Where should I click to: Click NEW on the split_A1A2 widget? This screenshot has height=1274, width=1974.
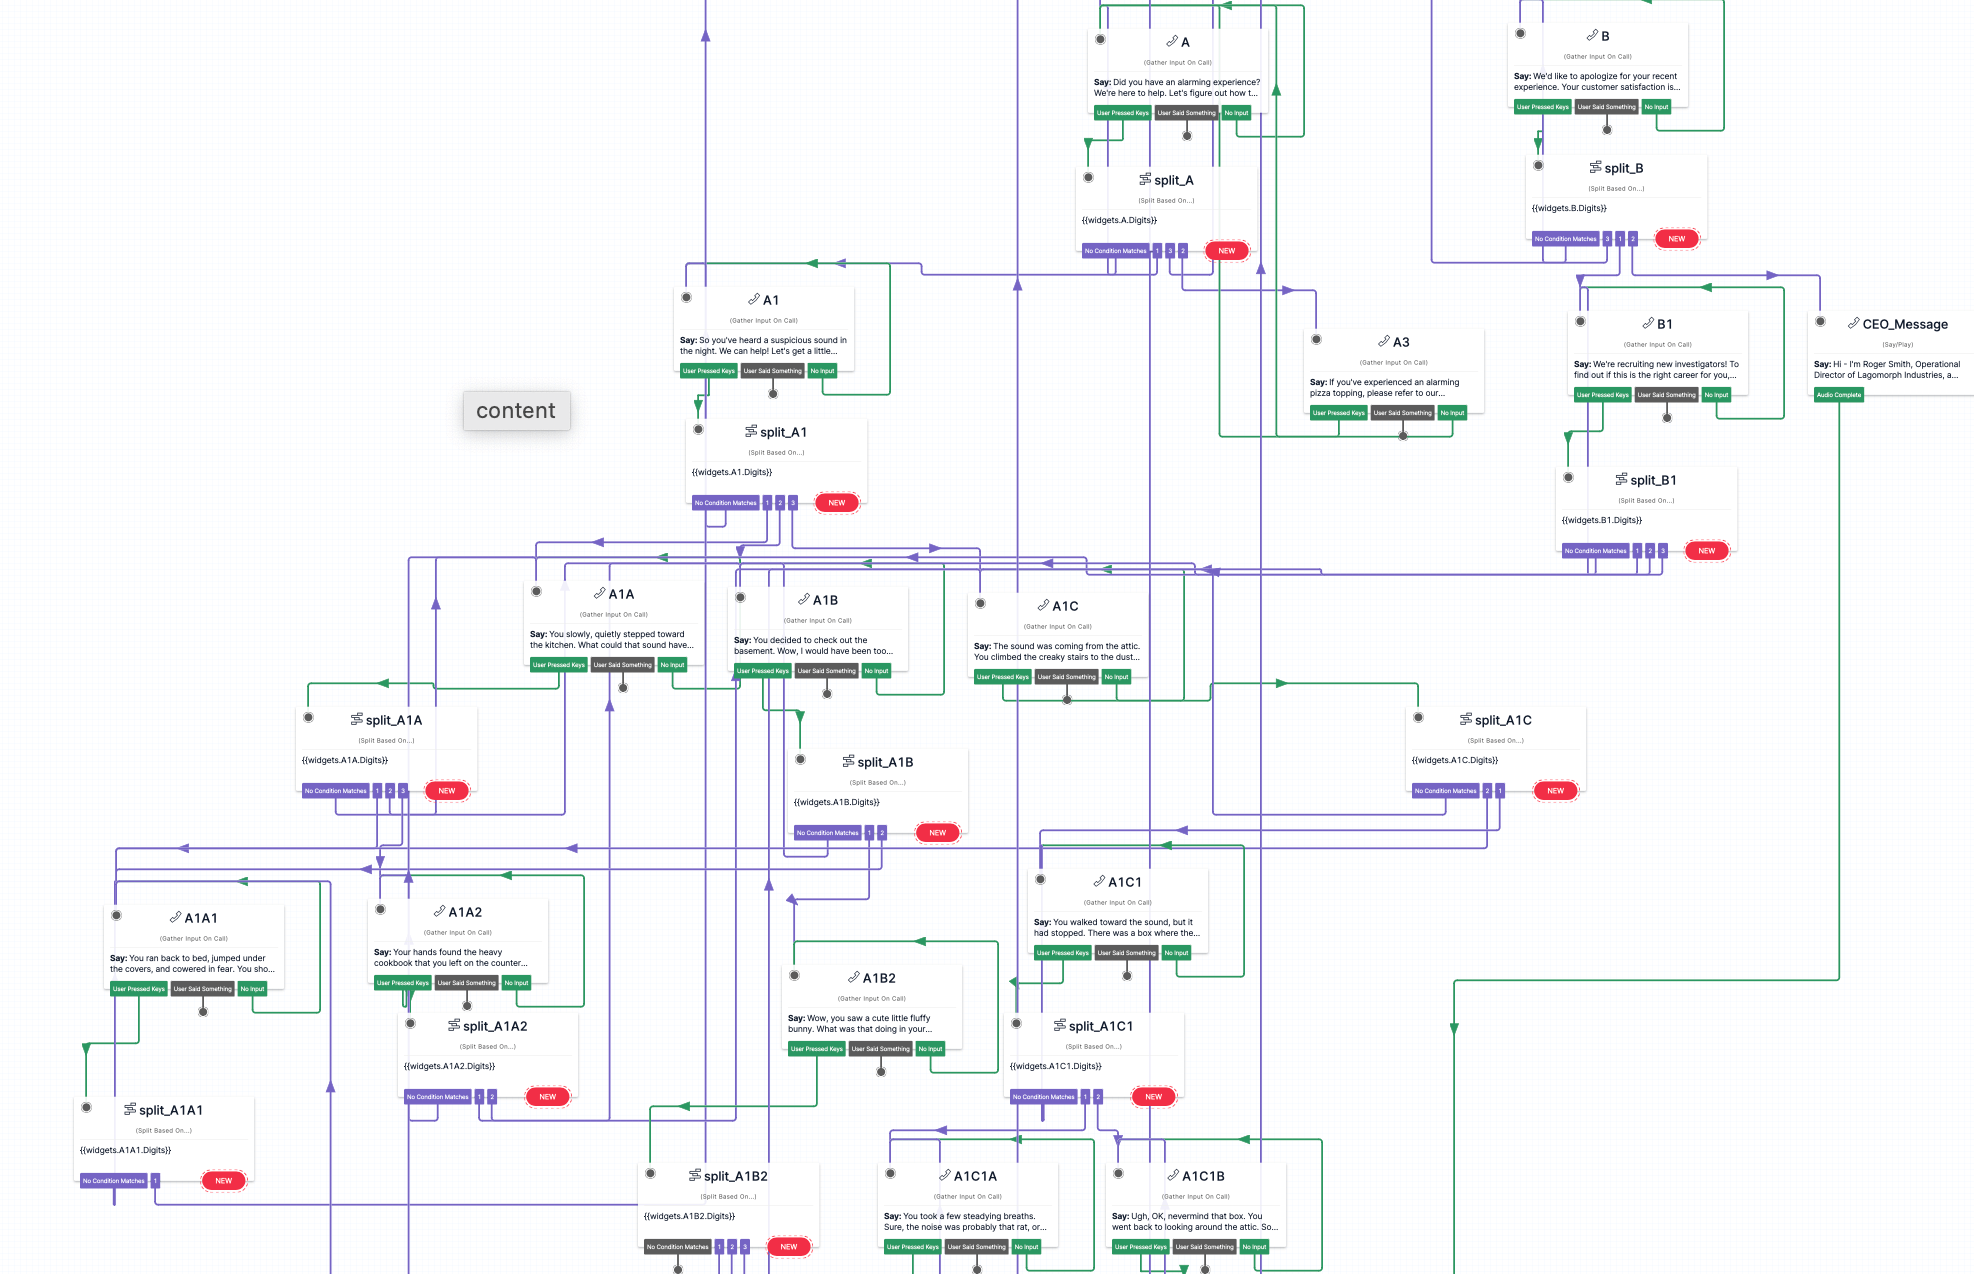(548, 1097)
